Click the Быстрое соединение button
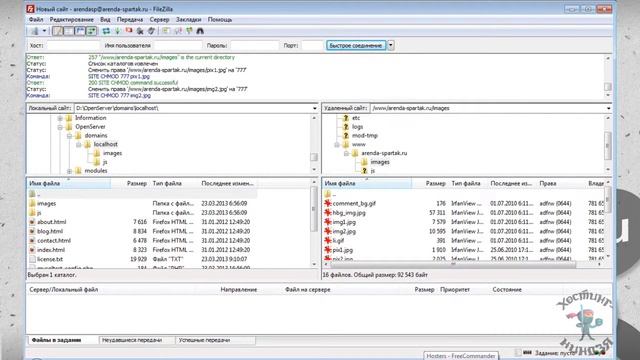This screenshot has width=640, height=360. [x=356, y=45]
